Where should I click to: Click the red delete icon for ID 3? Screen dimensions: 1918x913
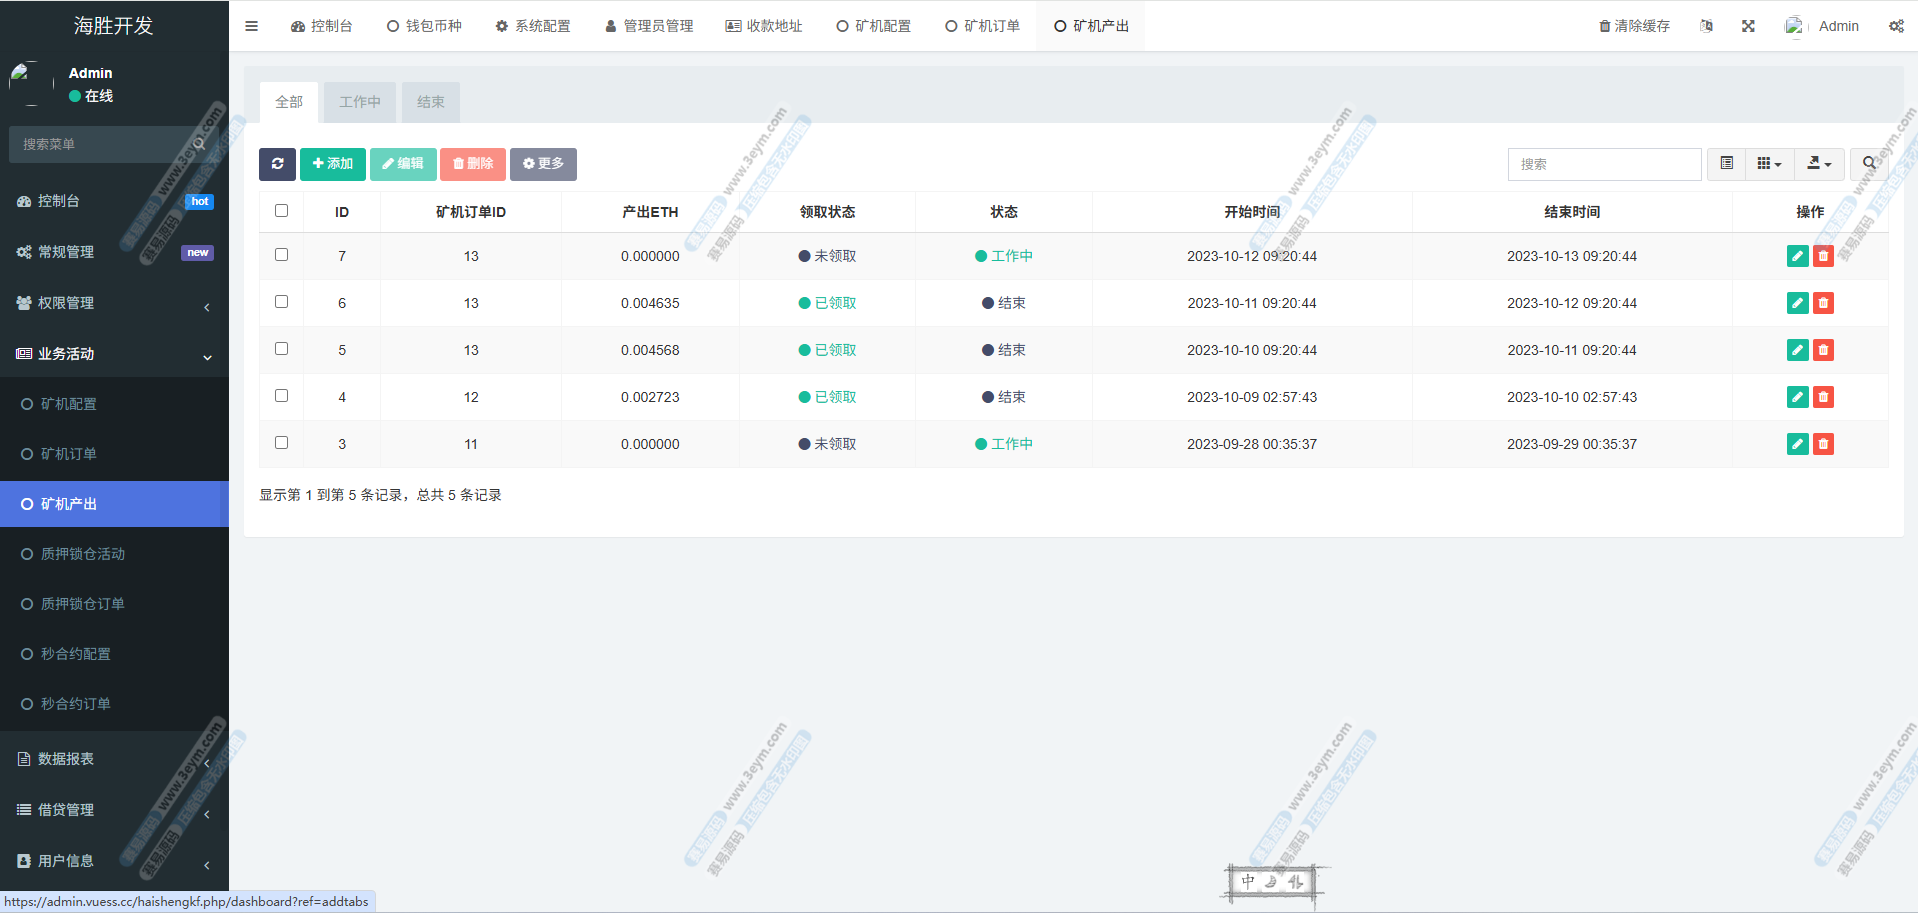[1823, 444]
